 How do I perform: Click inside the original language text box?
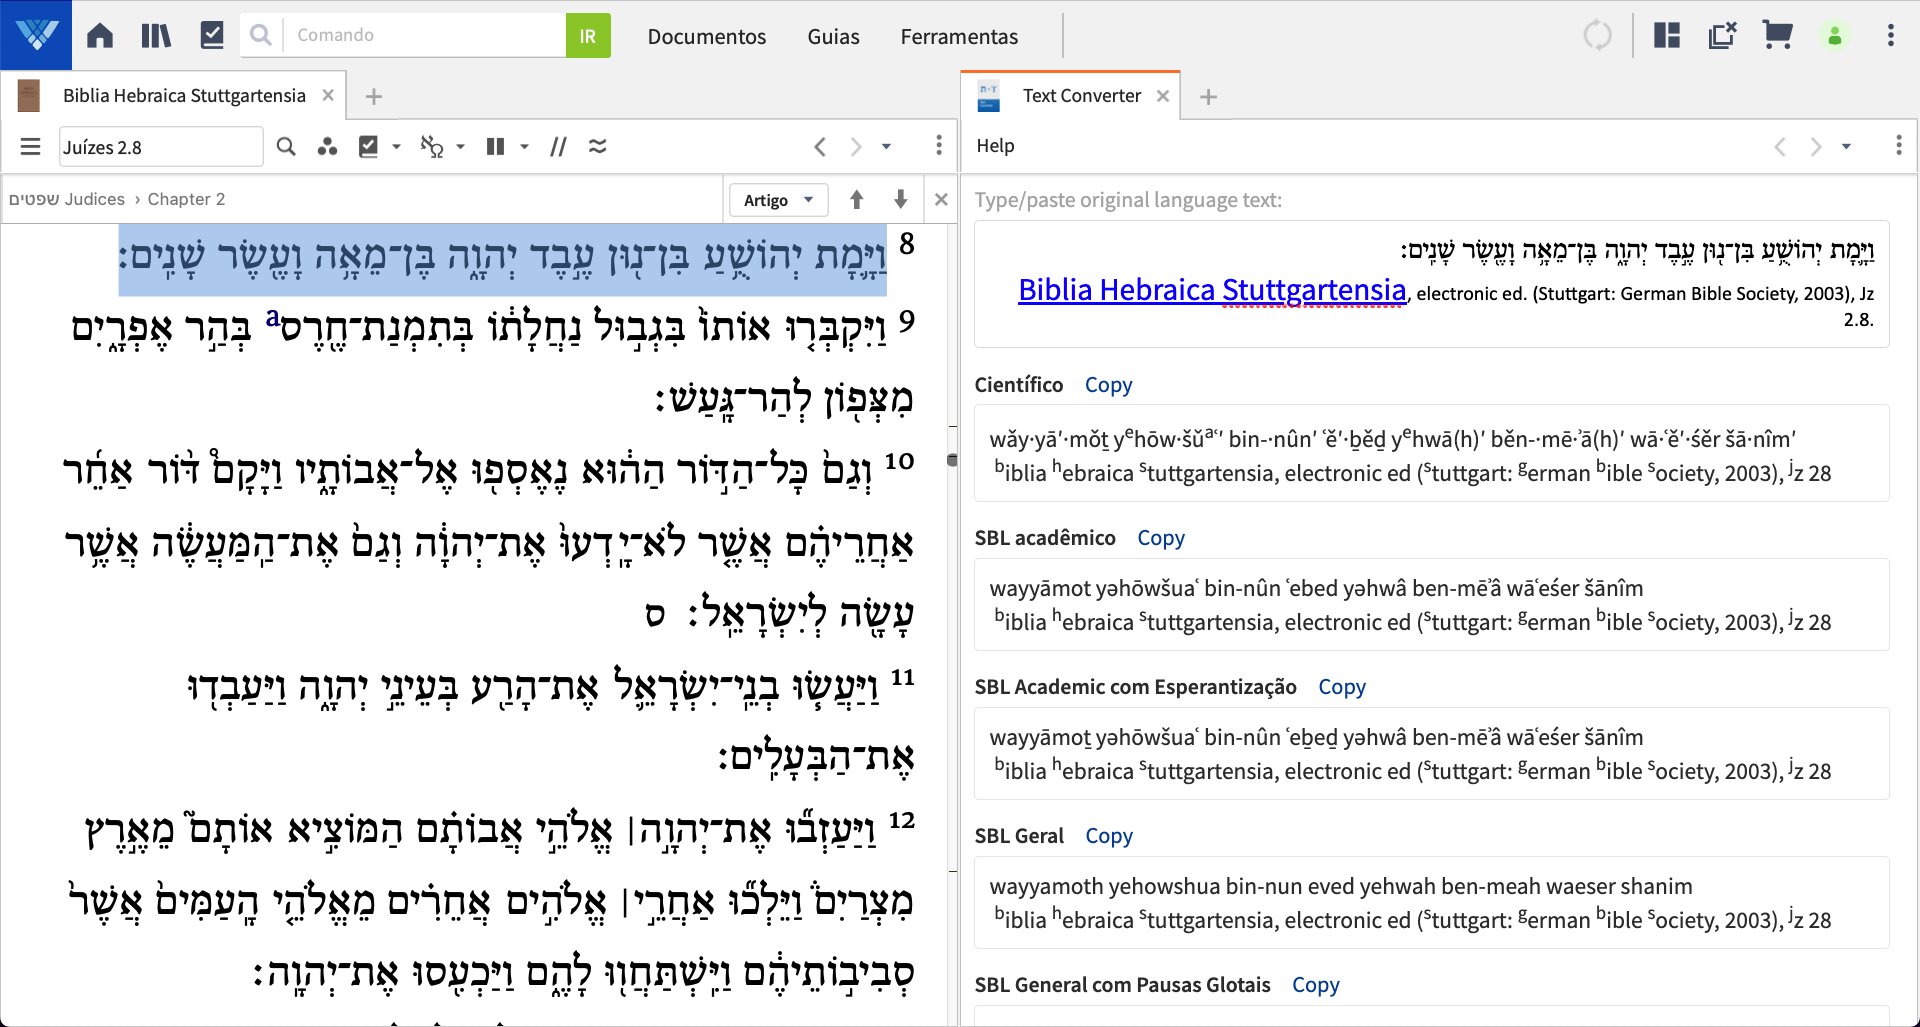1432,284
